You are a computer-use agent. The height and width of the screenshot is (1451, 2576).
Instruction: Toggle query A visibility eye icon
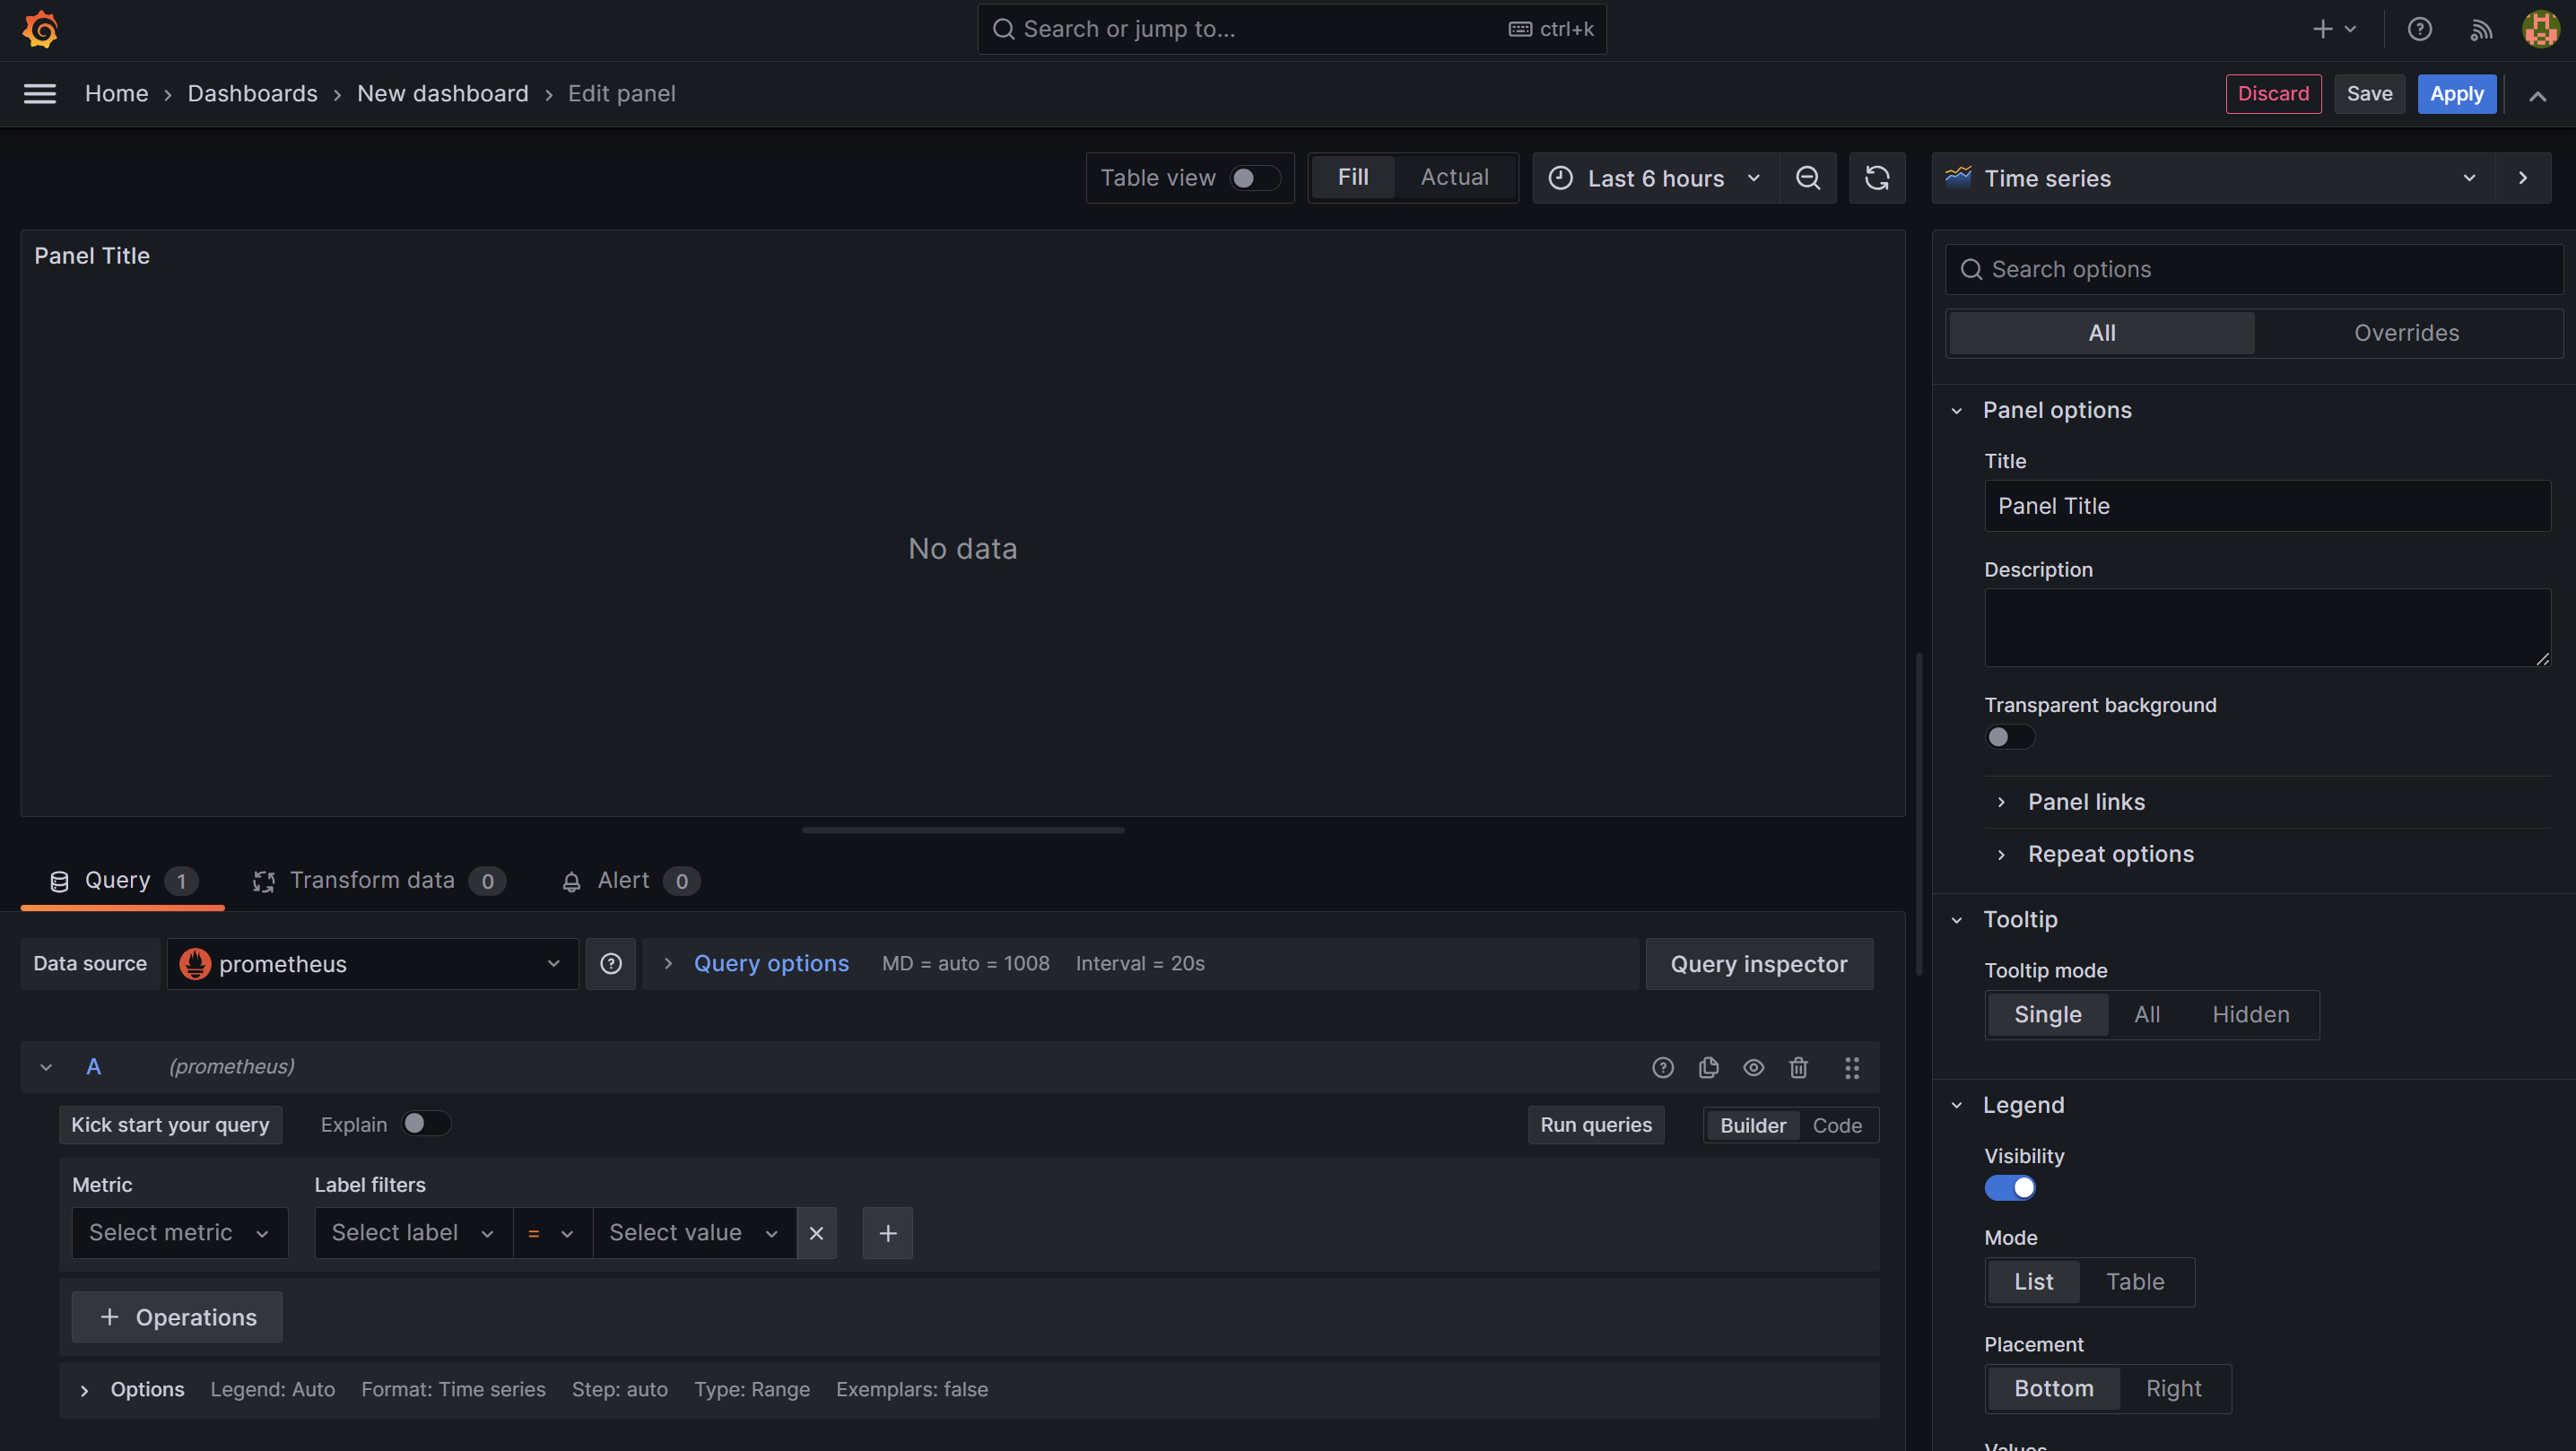click(1753, 1067)
